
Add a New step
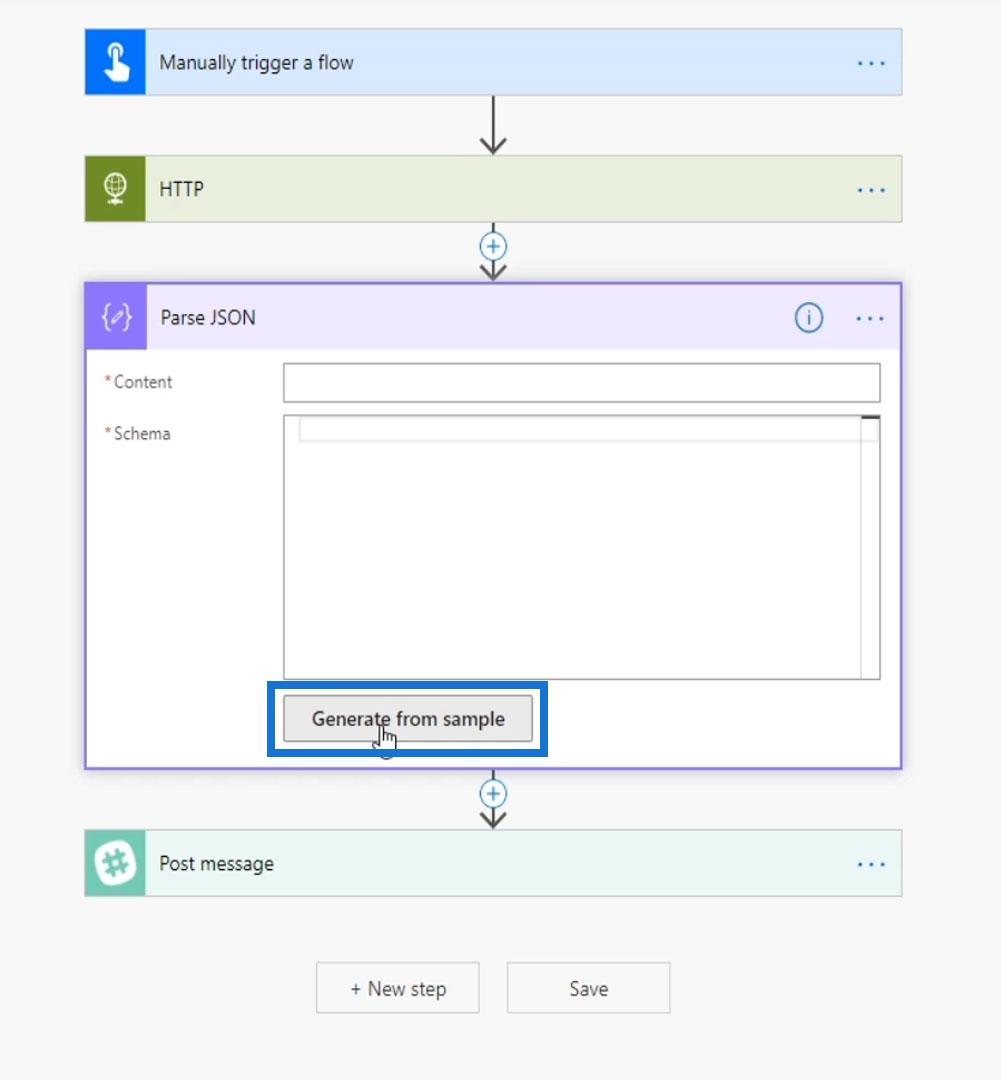pyautogui.click(x=398, y=988)
